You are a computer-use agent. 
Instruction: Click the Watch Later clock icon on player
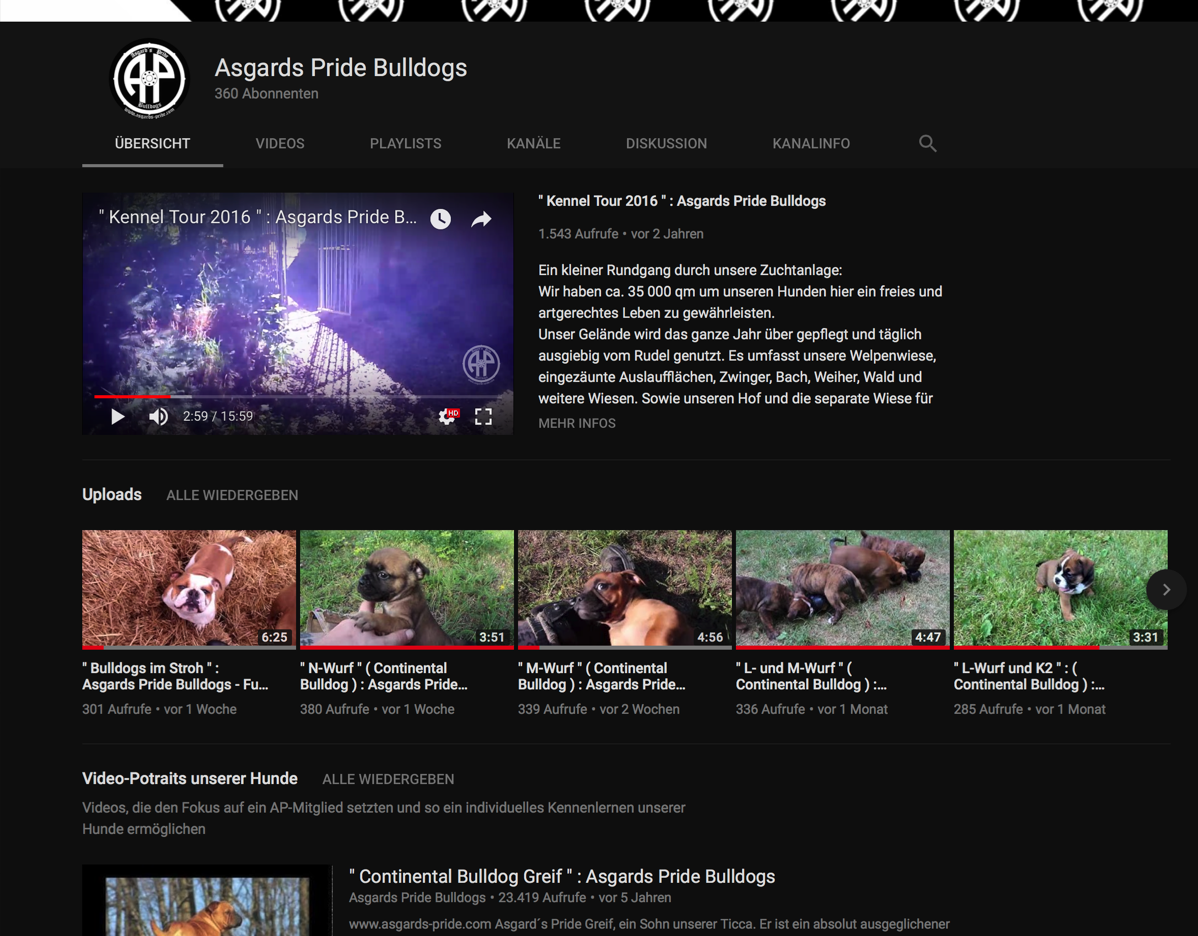tap(440, 219)
